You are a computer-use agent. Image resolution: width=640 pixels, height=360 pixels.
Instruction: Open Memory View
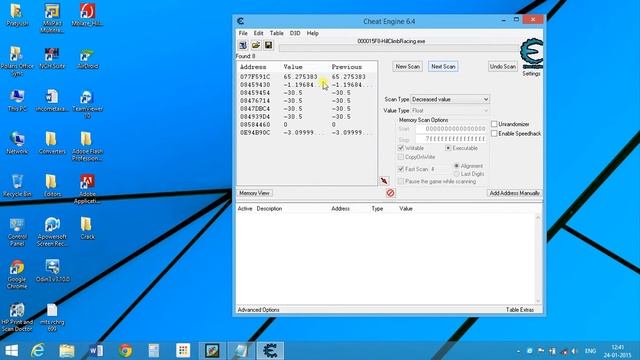[254, 193]
